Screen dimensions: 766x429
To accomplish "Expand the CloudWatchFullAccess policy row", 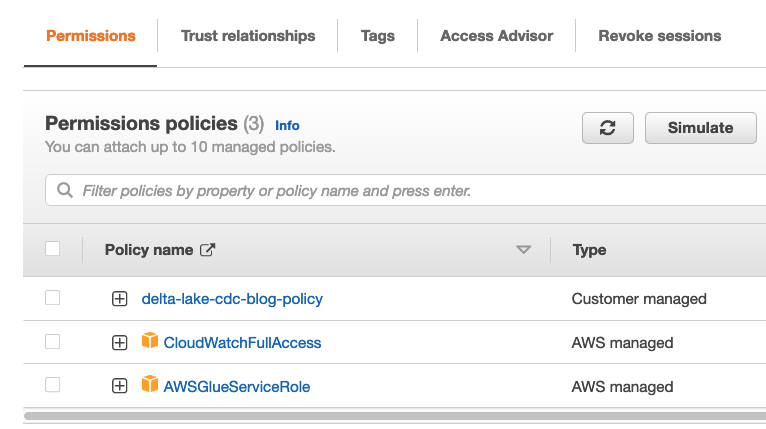I will tap(120, 343).
